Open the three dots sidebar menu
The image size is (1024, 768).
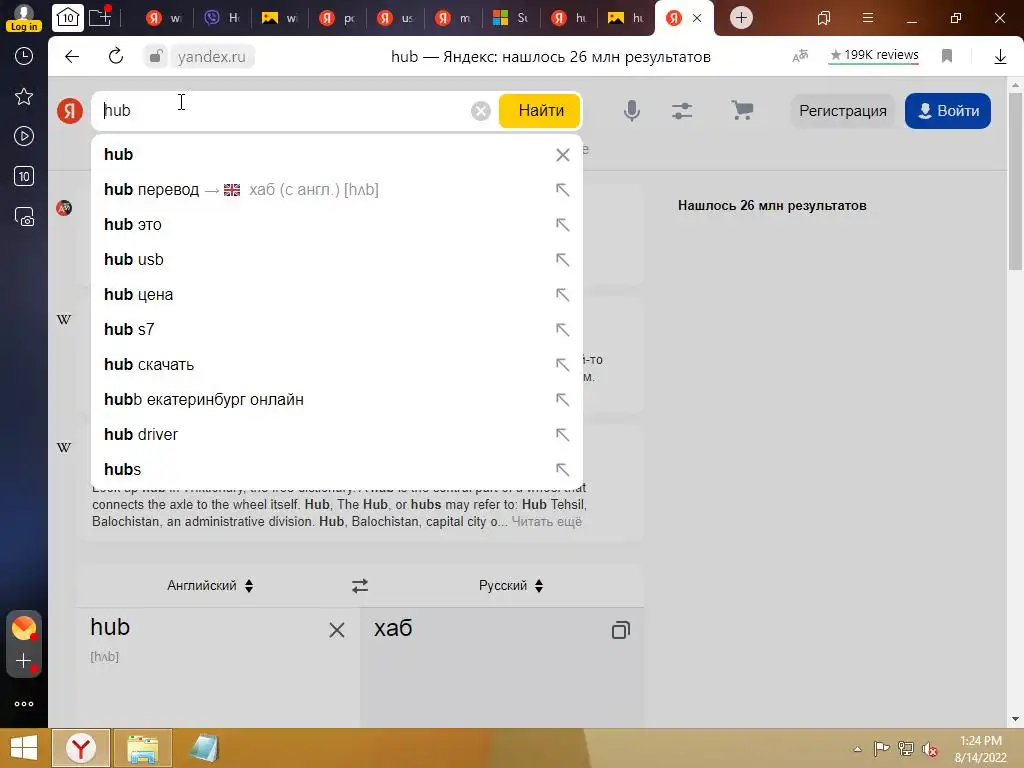pos(24,704)
